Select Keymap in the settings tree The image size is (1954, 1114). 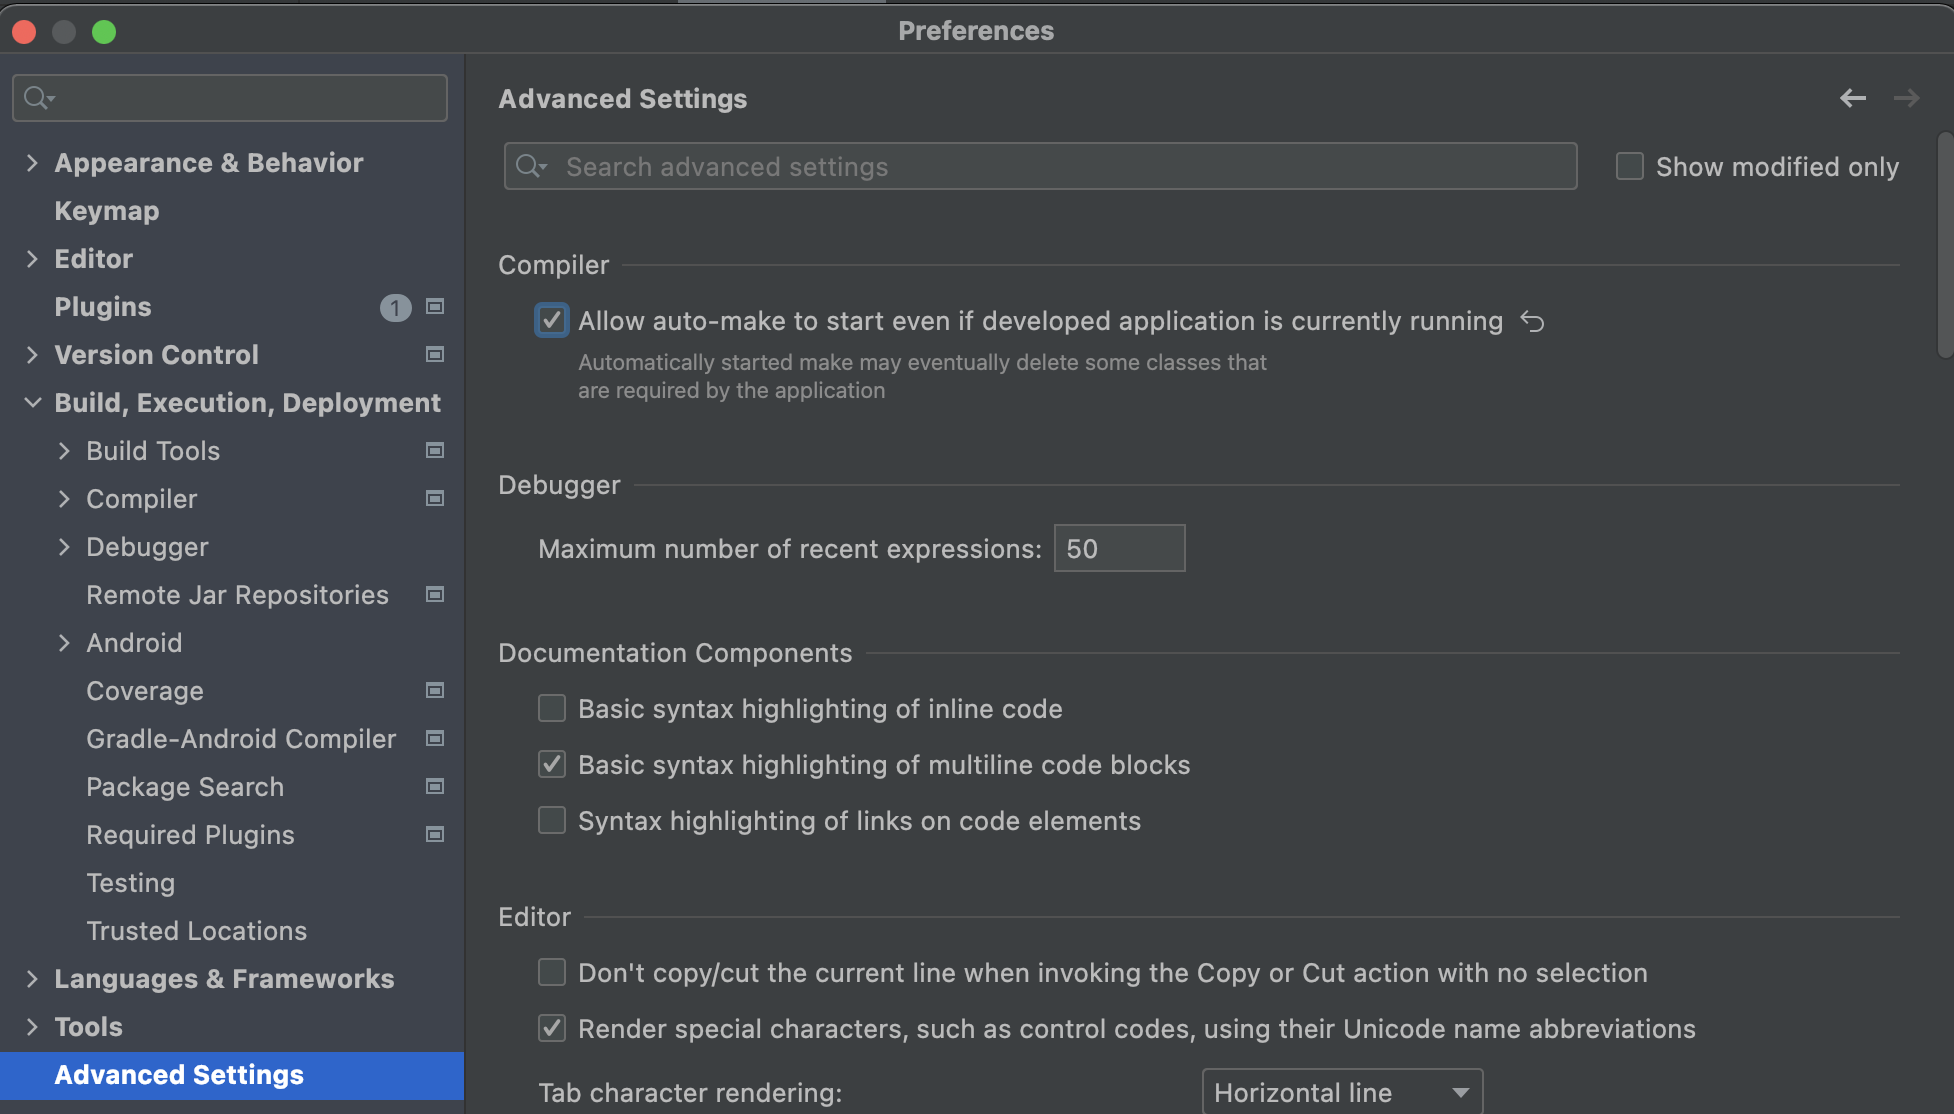click(x=107, y=211)
